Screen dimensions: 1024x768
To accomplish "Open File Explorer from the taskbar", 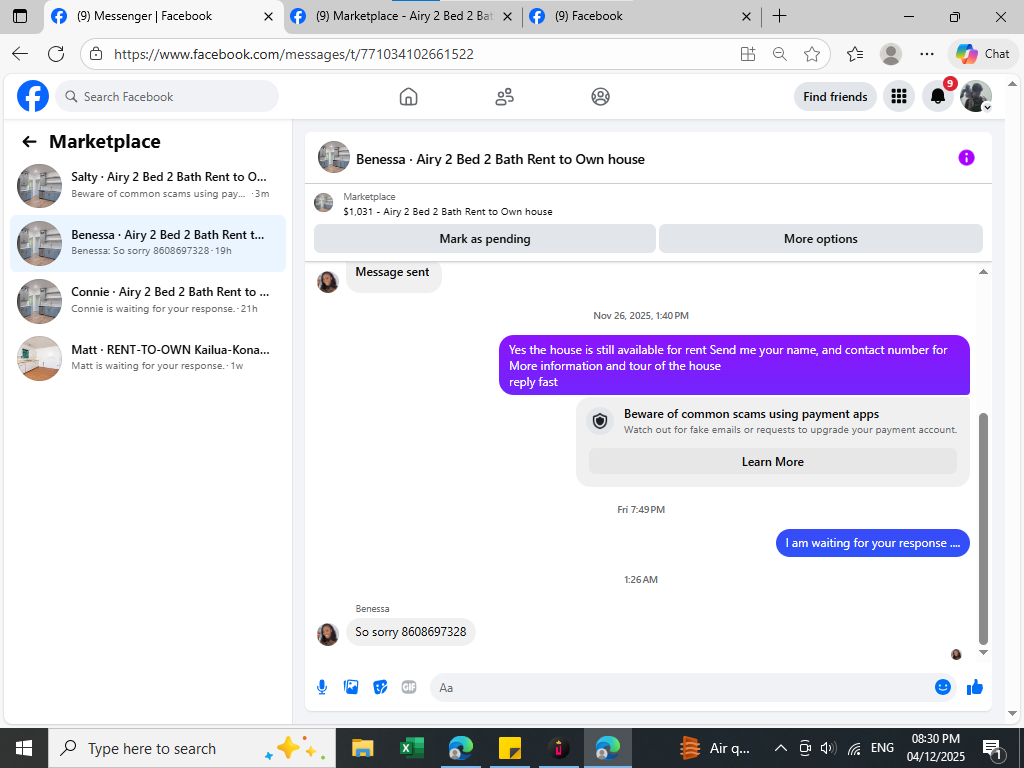I will pos(362,748).
